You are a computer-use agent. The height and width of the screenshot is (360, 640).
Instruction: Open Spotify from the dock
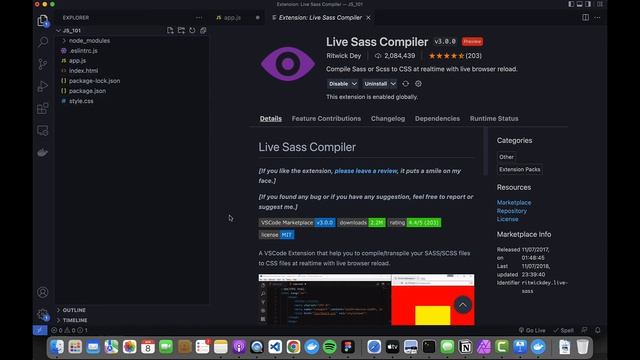[x=329, y=347]
